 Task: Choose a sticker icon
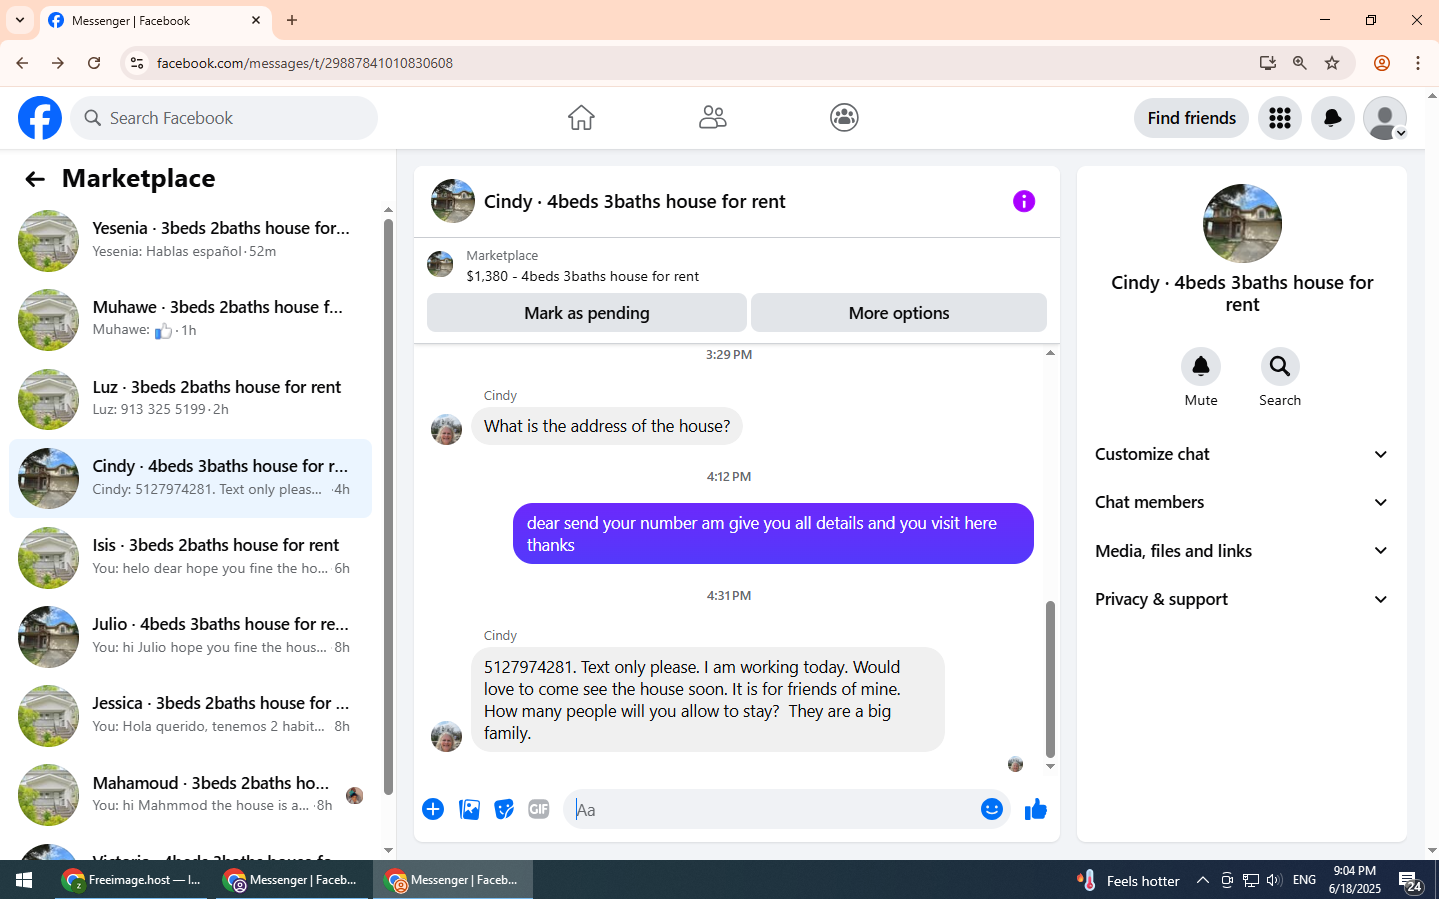pyautogui.click(x=504, y=809)
